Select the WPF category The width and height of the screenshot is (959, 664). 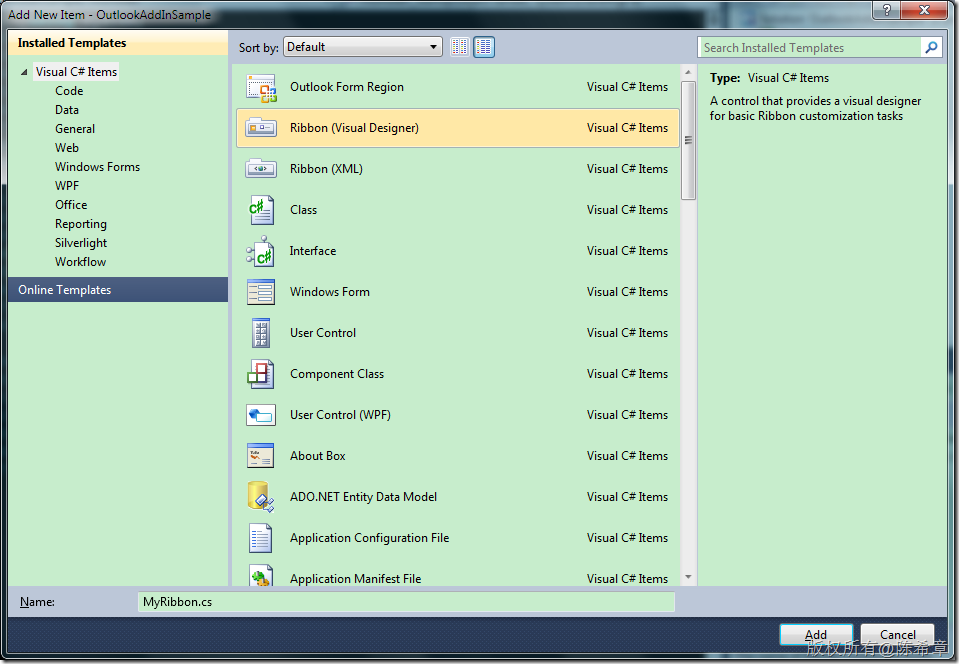coord(67,185)
